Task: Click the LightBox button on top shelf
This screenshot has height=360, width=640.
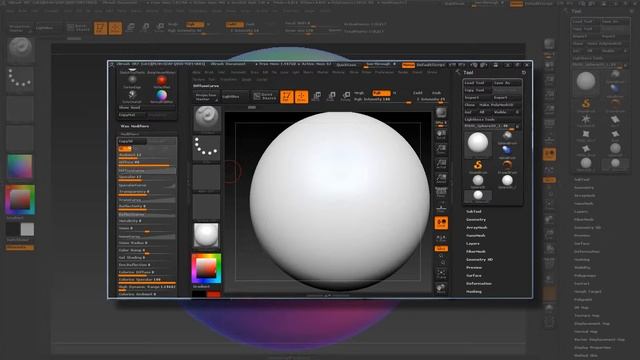Action: pyautogui.click(x=234, y=97)
